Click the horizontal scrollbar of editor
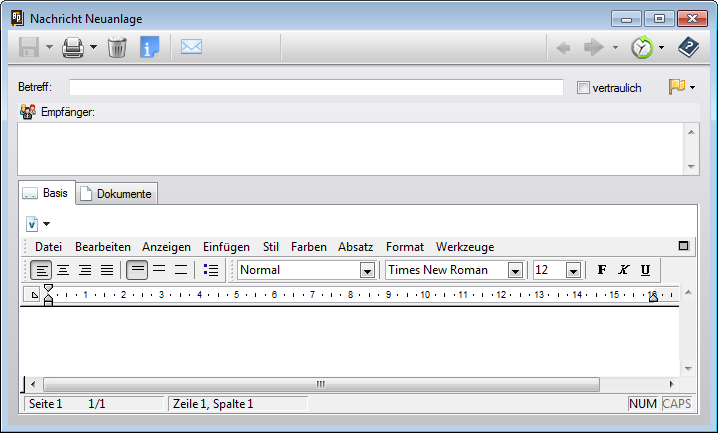718x433 pixels. [x=320, y=384]
